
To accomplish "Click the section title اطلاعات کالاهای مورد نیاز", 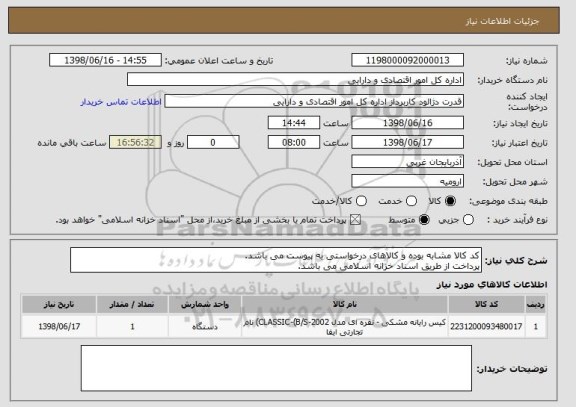I will pyautogui.click(x=492, y=285).
